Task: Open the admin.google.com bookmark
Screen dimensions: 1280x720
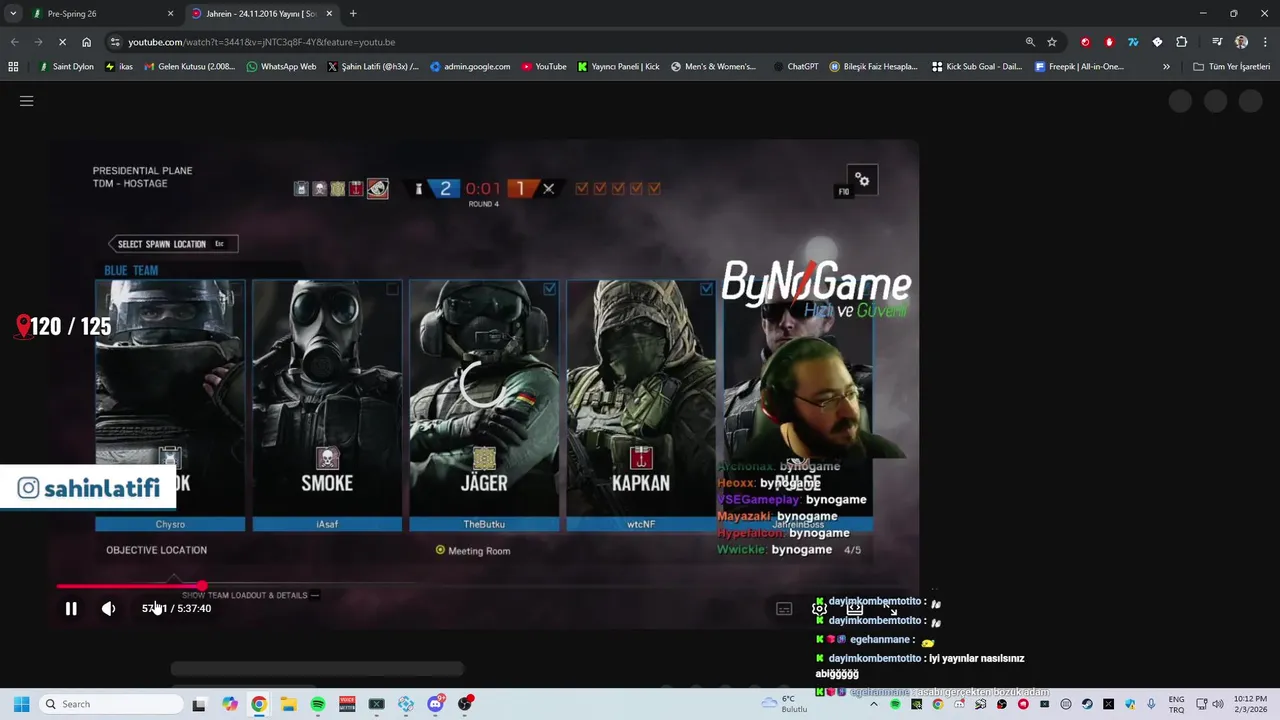Action: (x=470, y=67)
